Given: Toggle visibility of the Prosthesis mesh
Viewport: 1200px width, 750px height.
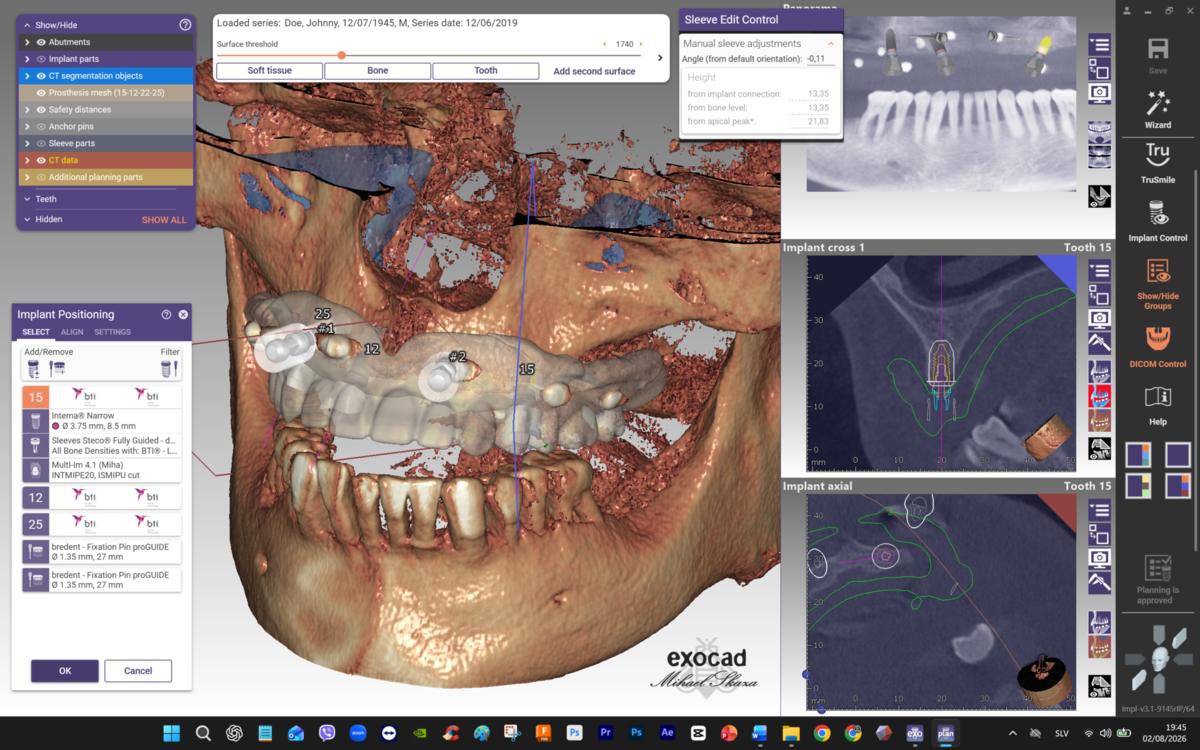Looking at the screenshot, I should tap(42, 93).
